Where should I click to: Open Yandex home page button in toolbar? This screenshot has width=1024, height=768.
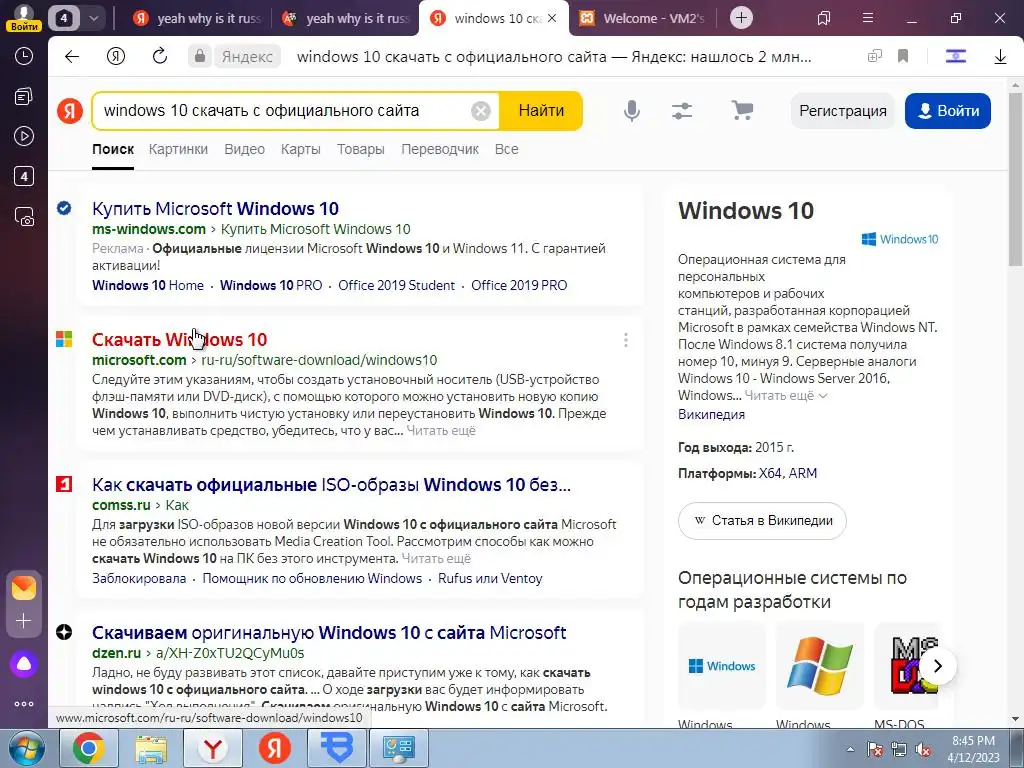116,57
